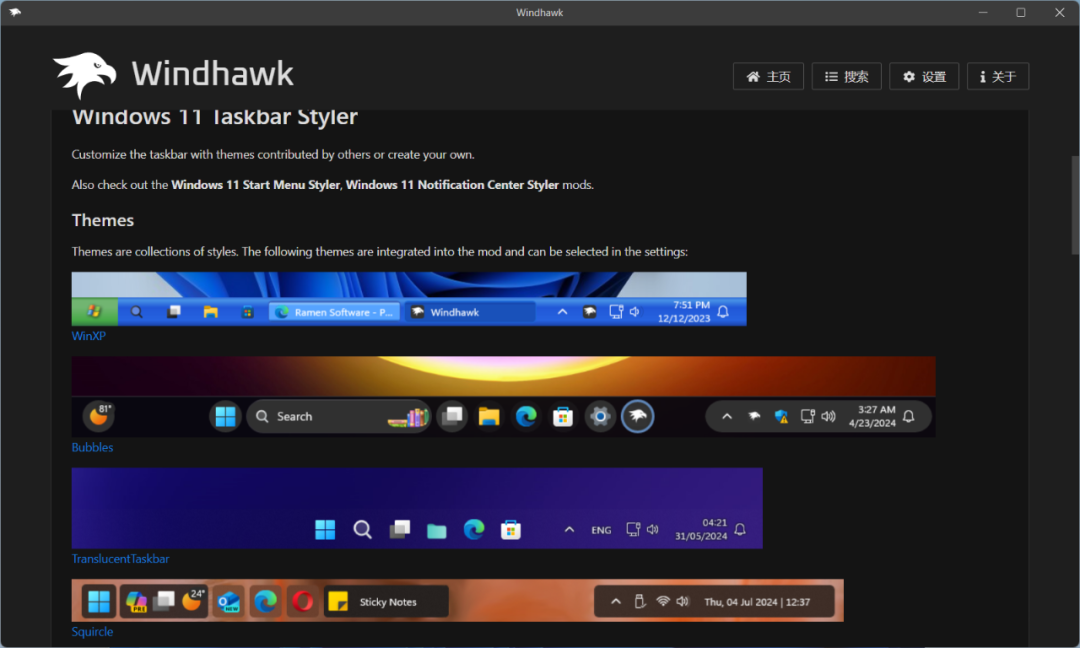This screenshot has height=648, width=1080.
Task: Click the Windhawk eagle logo in header
Action: 85,74
